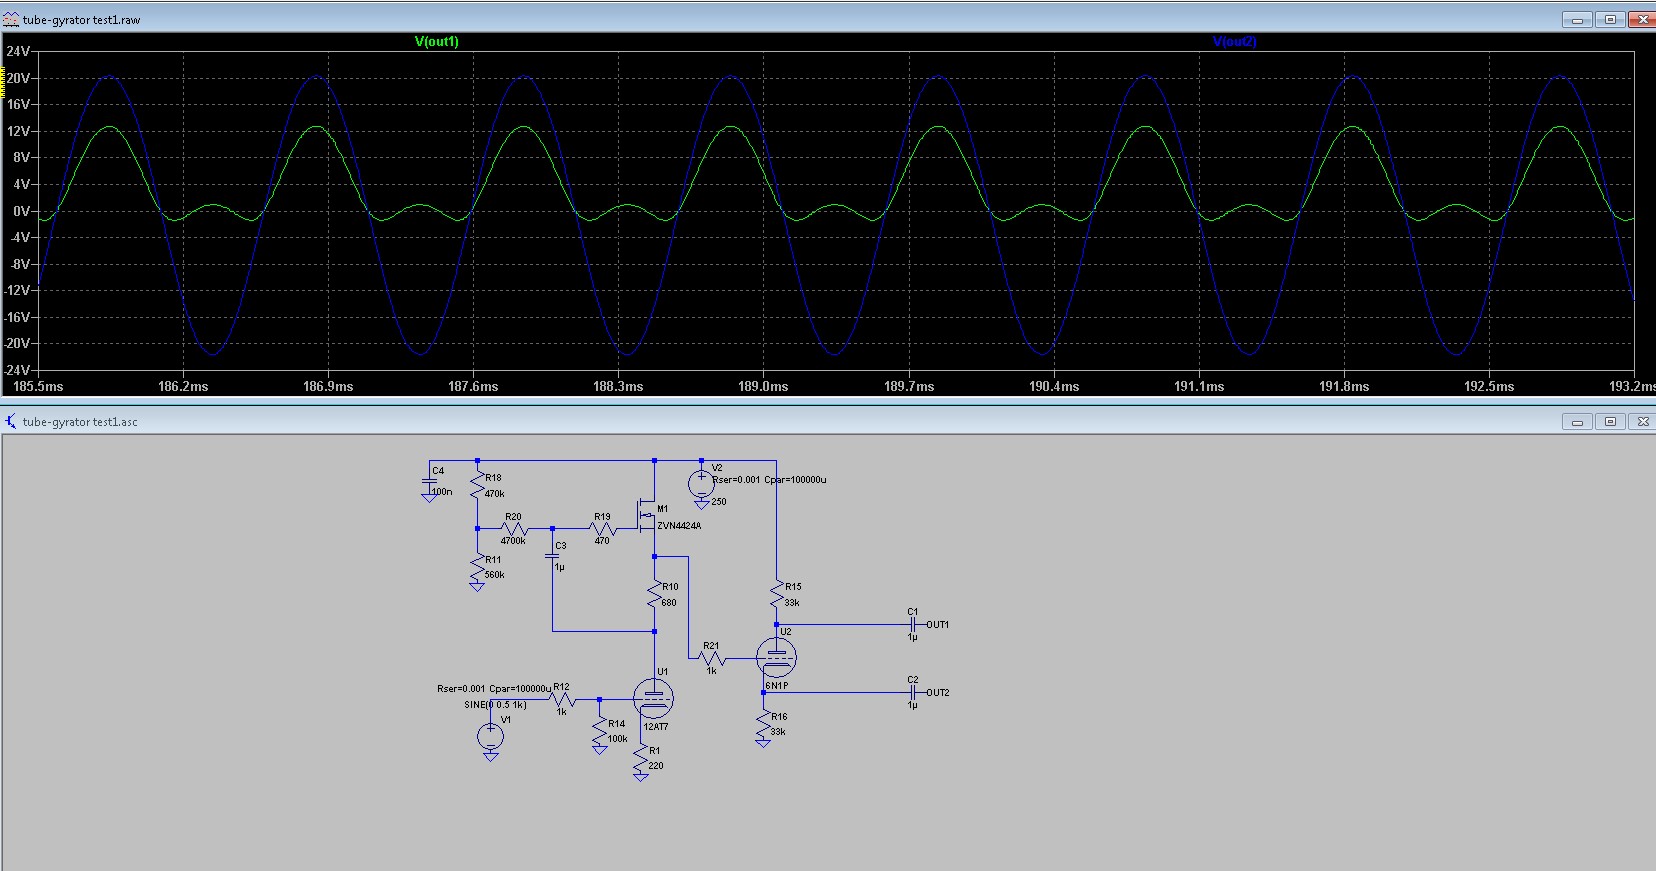This screenshot has width=1656, height=871.
Task: Click the OUT1 net label
Action: tap(938, 624)
